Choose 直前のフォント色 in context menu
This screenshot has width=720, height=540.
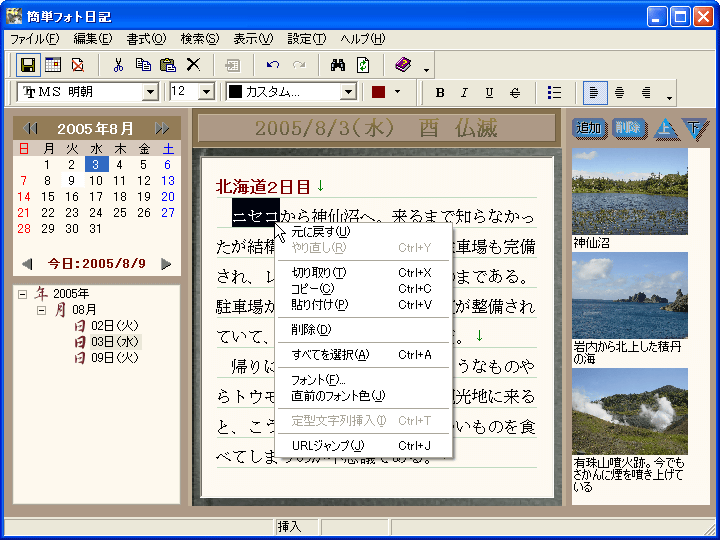363,396
